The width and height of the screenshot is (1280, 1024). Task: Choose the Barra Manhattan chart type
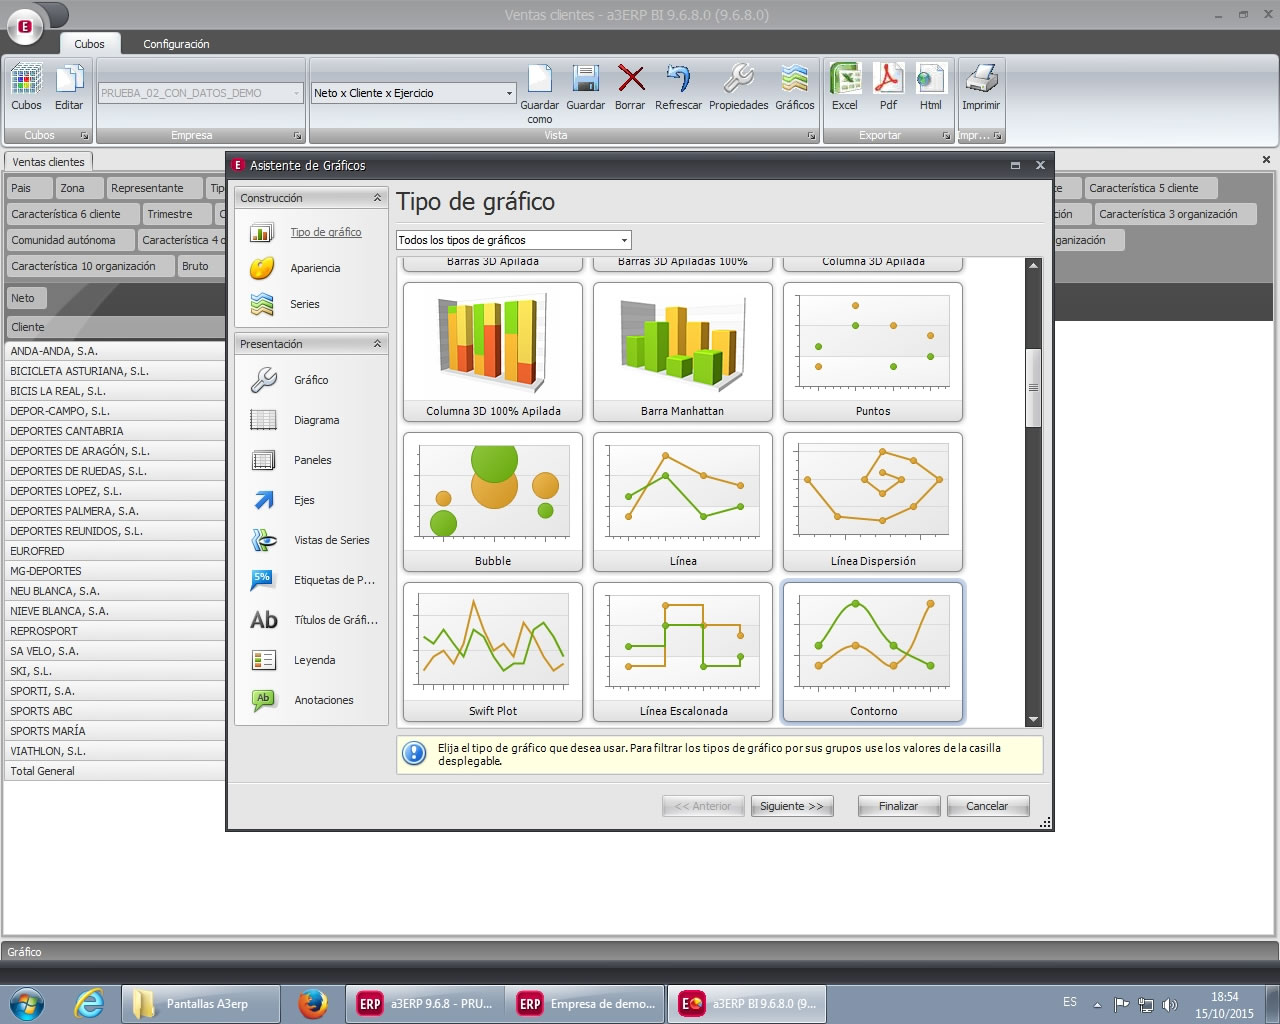click(683, 352)
